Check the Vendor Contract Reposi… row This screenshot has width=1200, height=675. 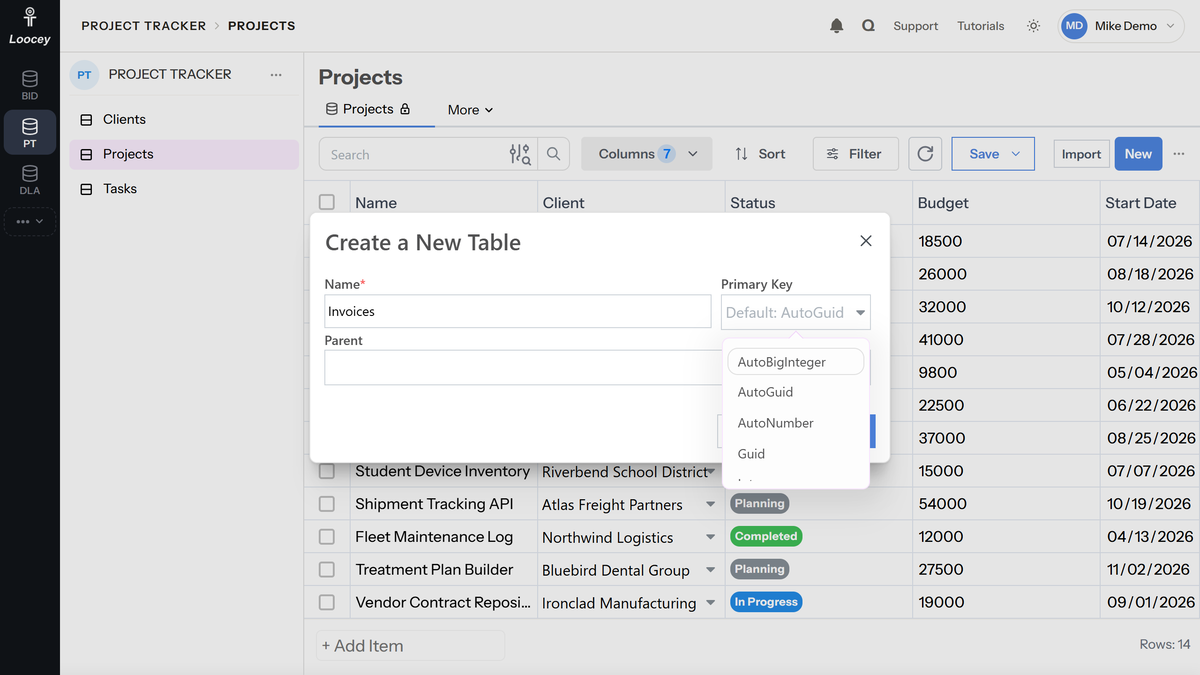coord(327,602)
